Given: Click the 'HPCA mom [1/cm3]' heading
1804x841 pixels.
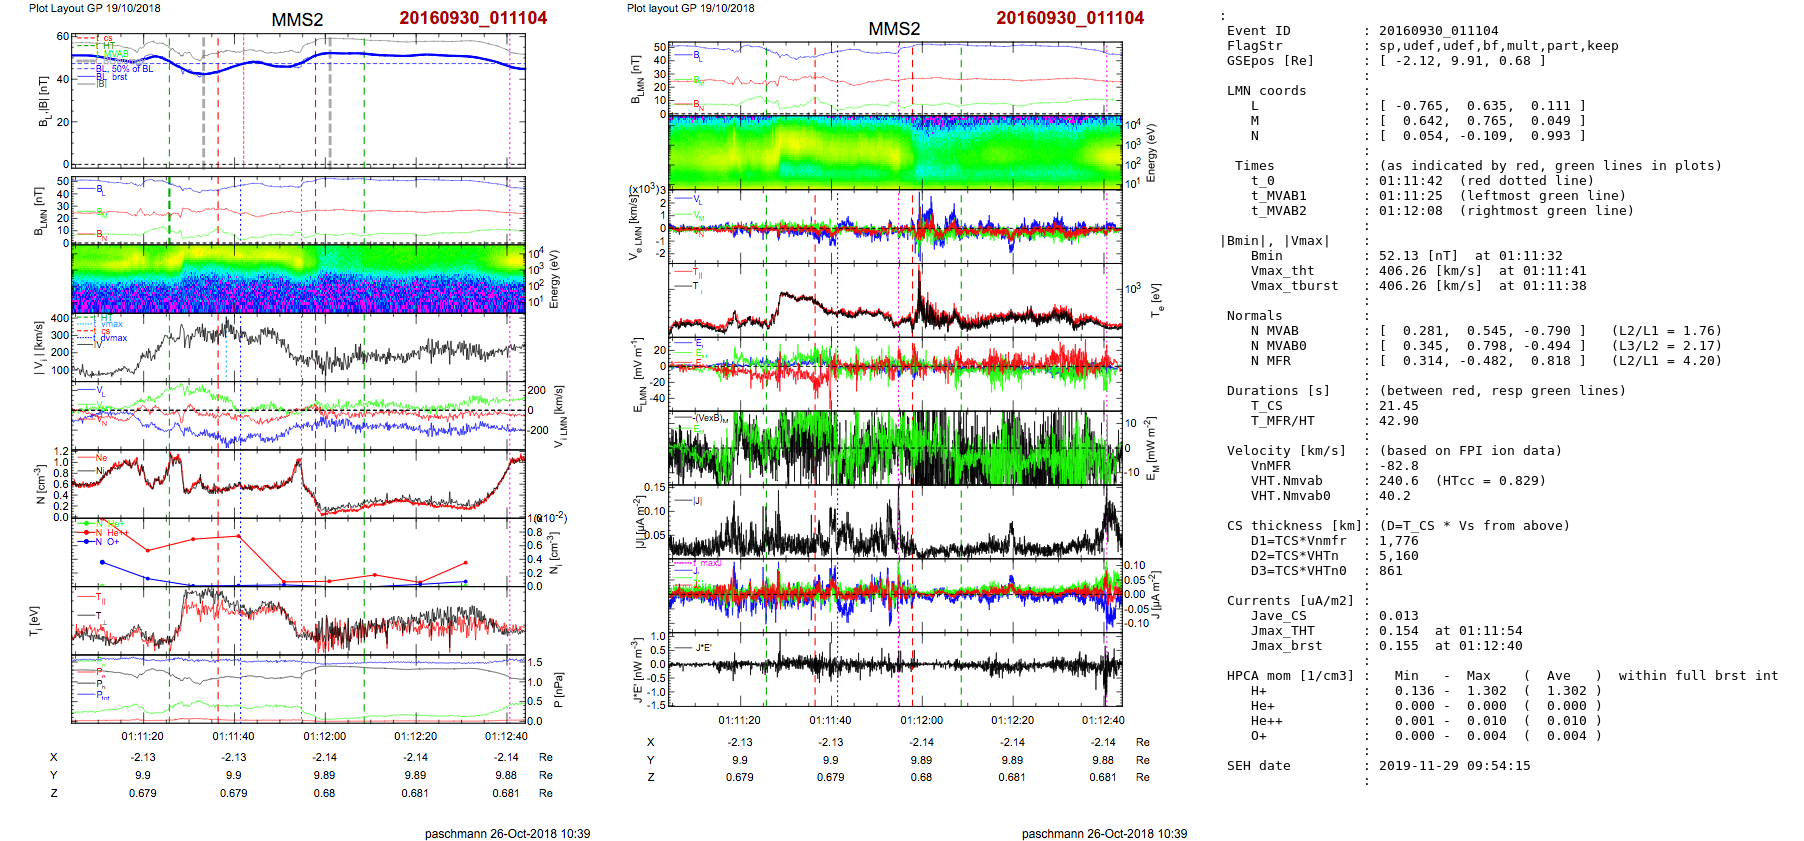Looking at the screenshot, I should click(x=1290, y=676).
